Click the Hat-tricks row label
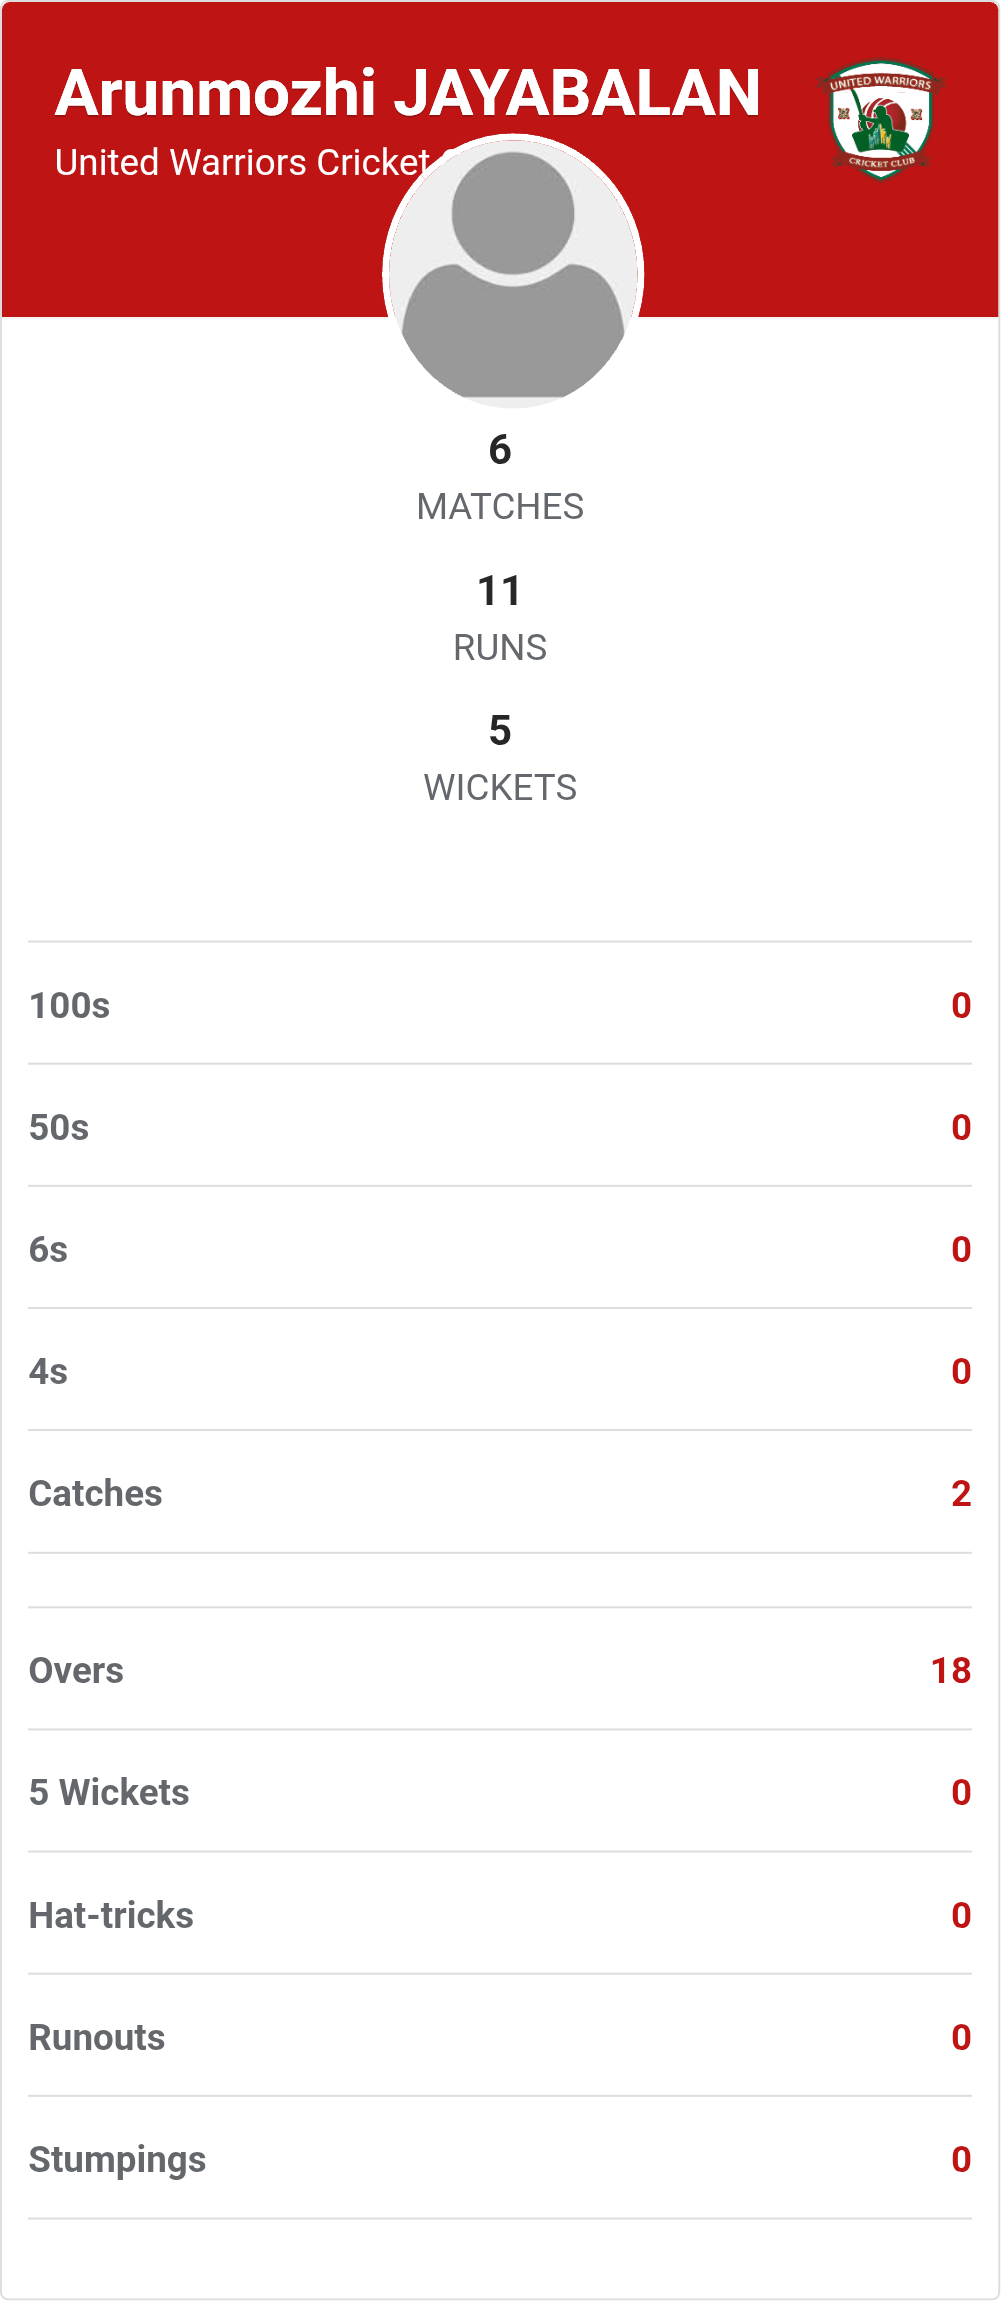 pos(112,1915)
